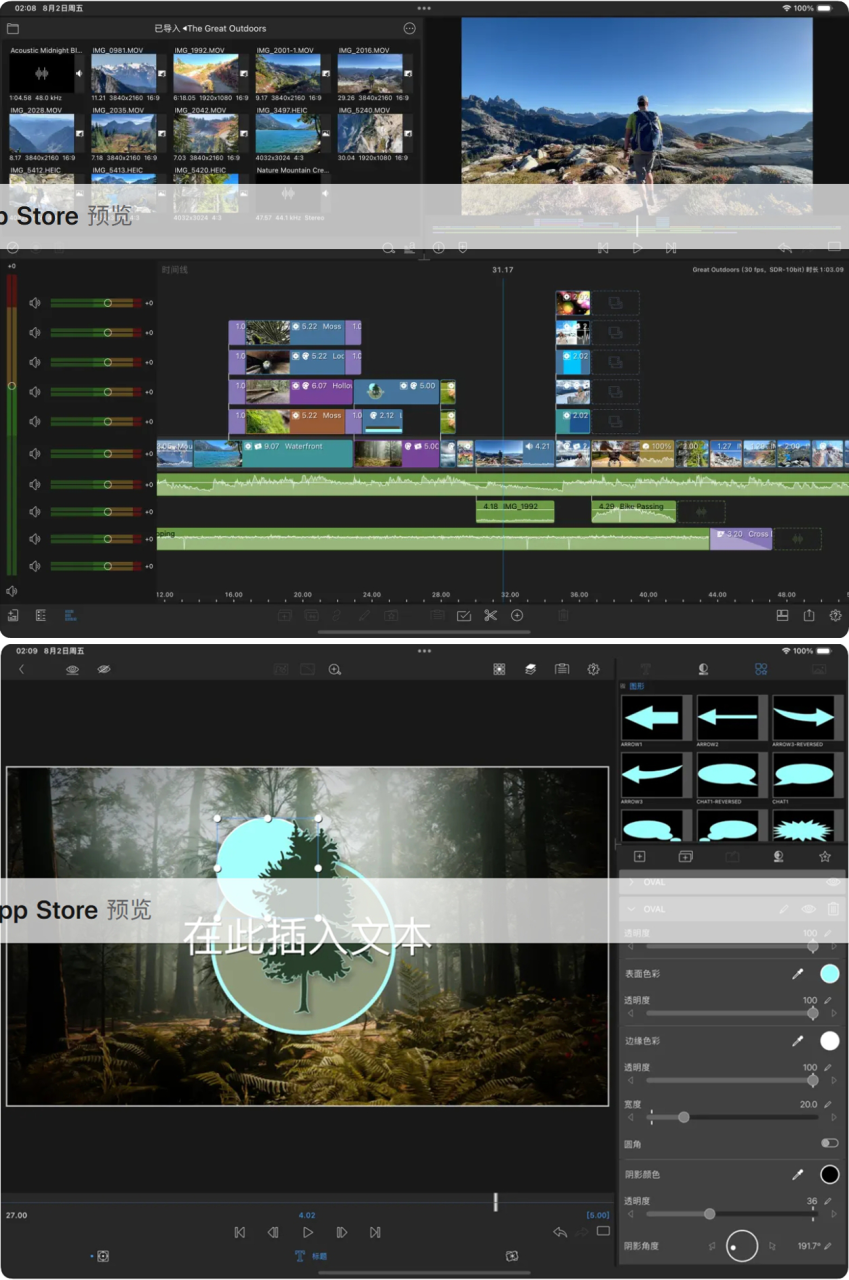Delete the selected OVAL layer with trash icon
The image size is (849, 1280).
pos(833,909)
